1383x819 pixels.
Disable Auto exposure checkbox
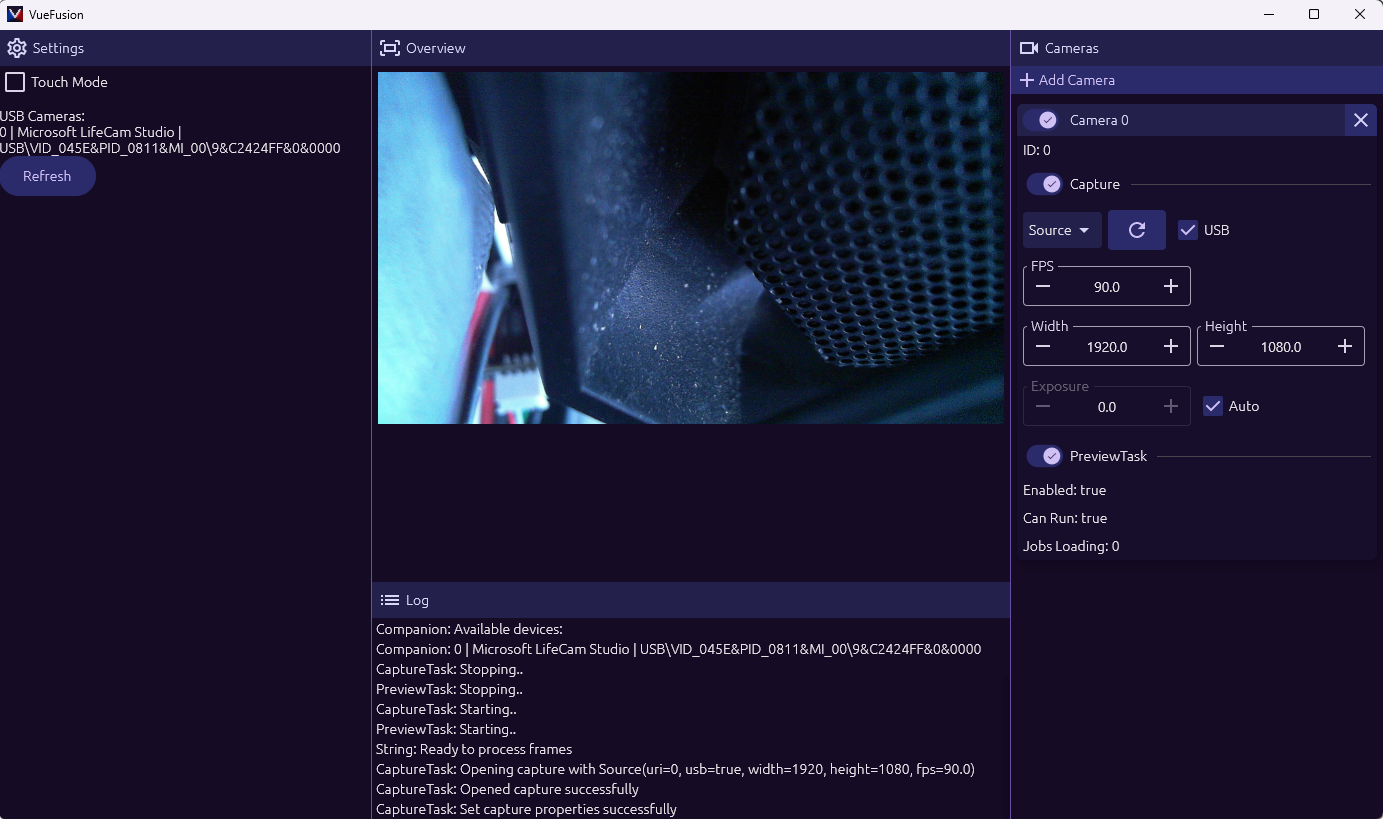tap(1213, 406)
